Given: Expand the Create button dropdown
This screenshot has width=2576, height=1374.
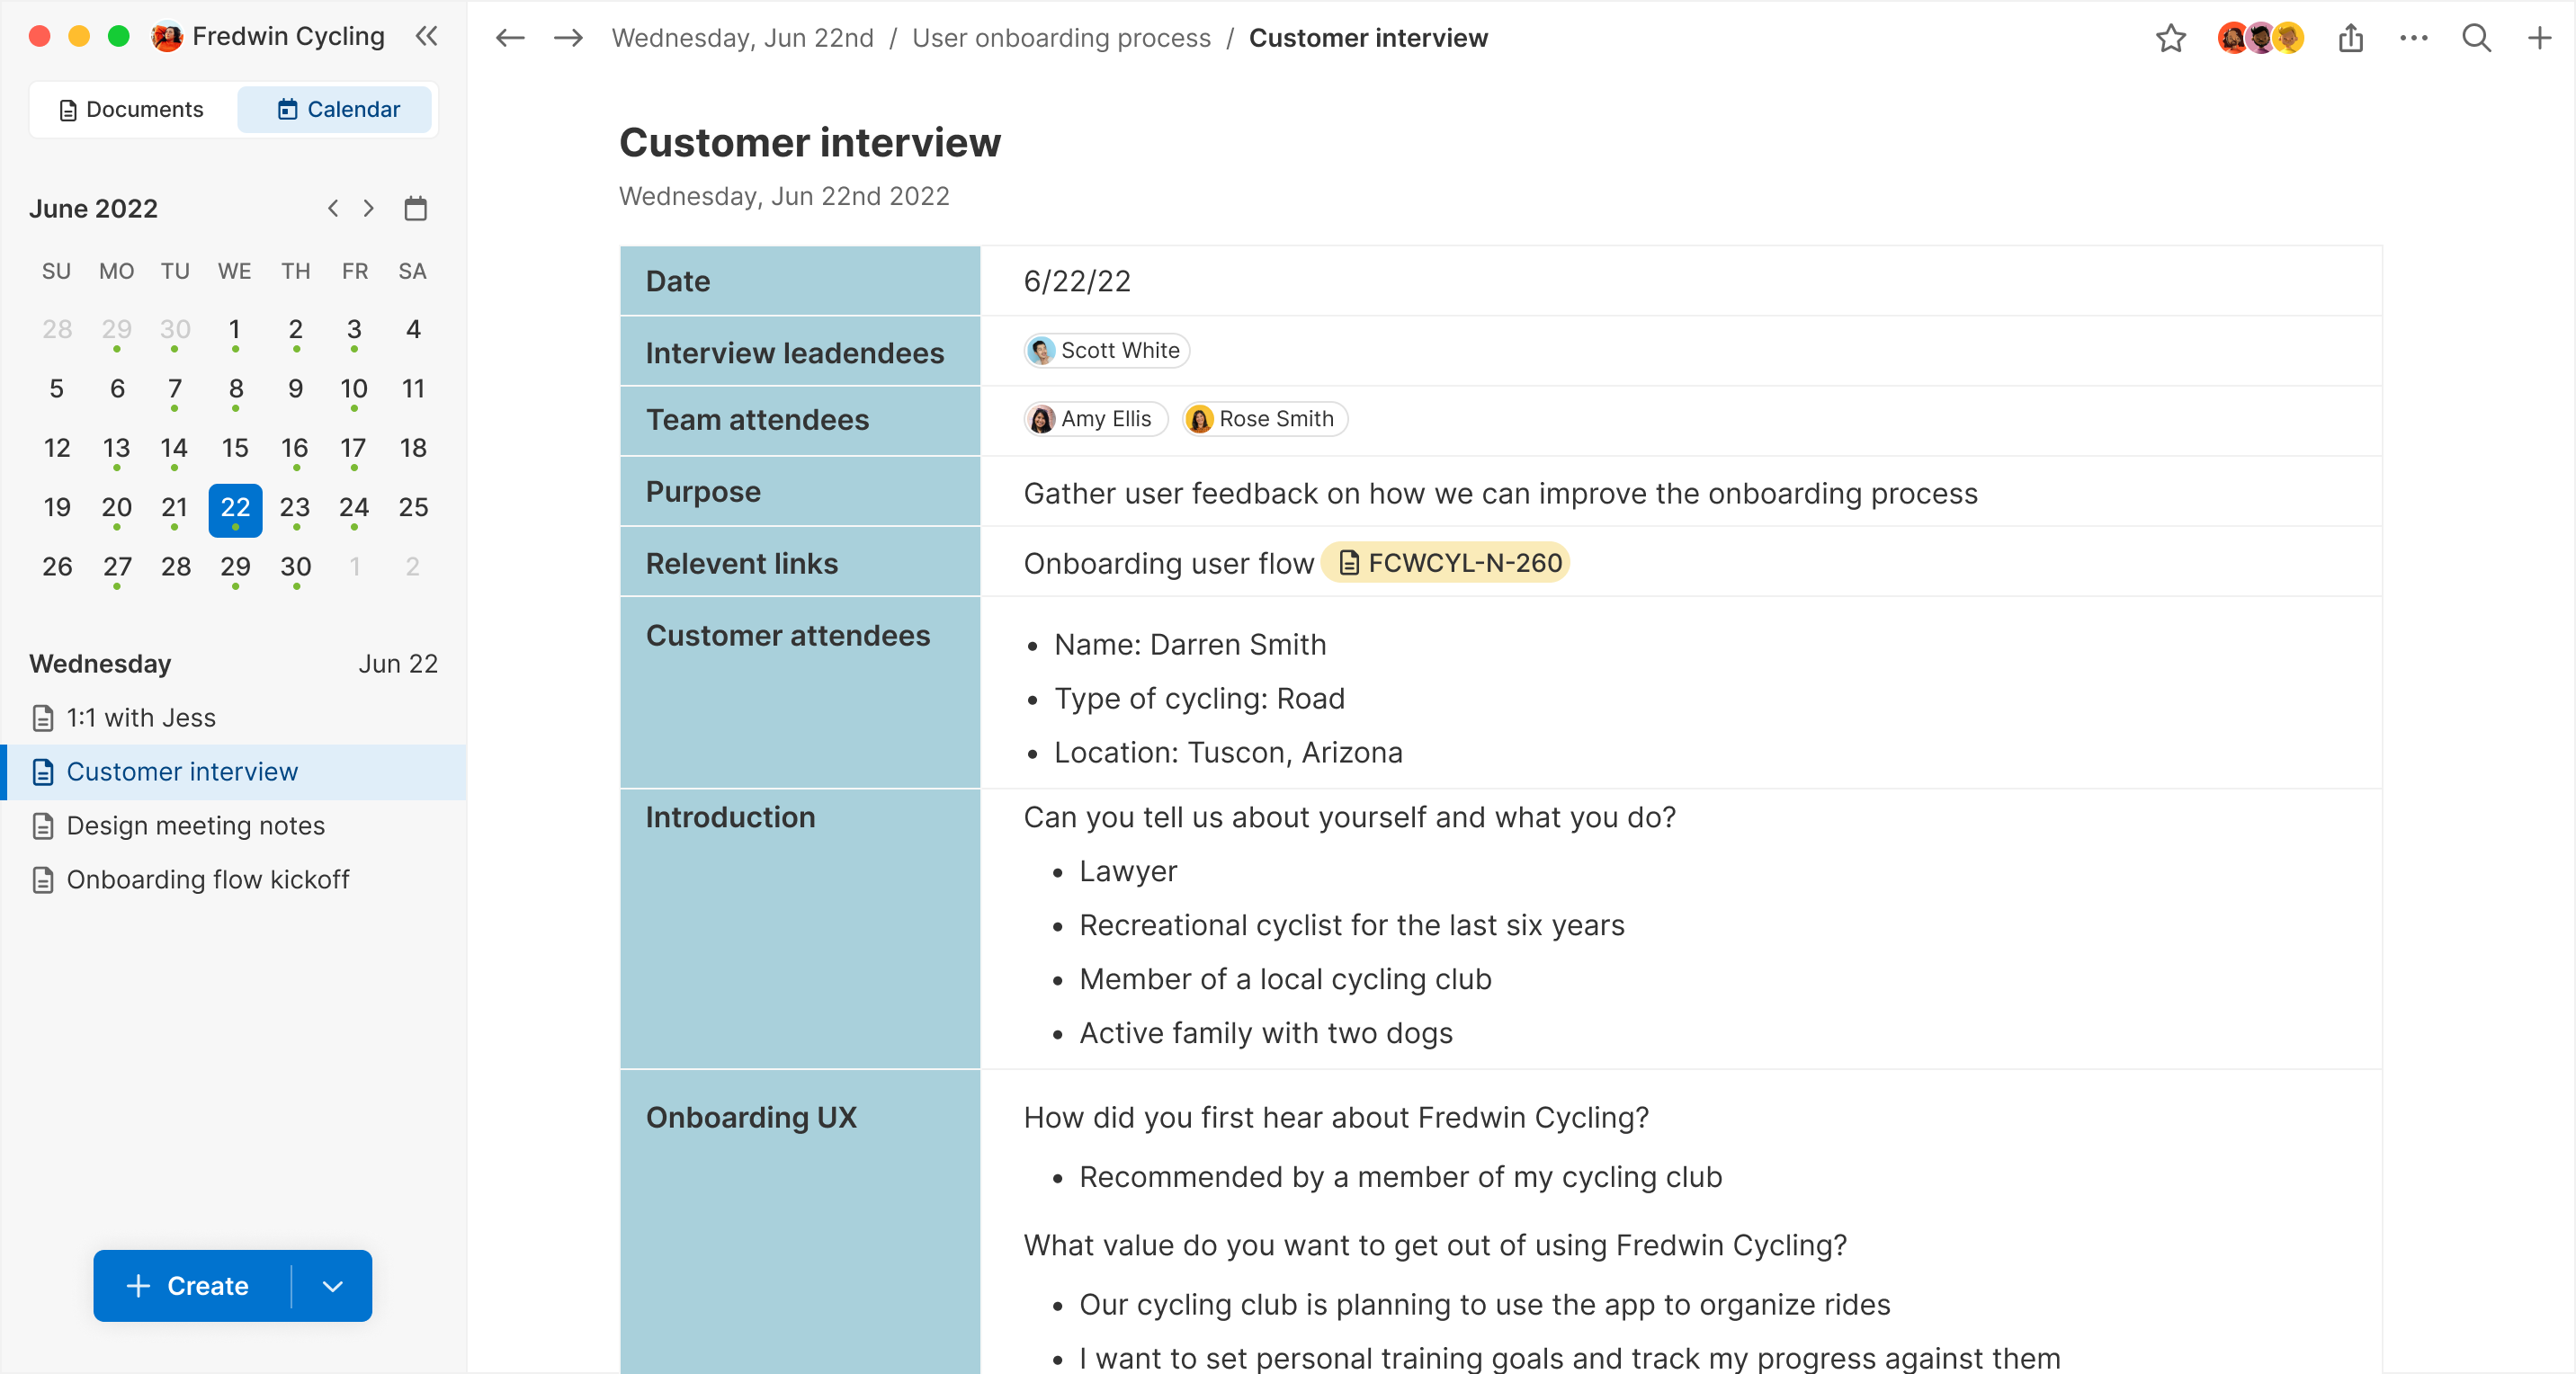Looking at the screenshot, I should click(x=334, y=1286).
